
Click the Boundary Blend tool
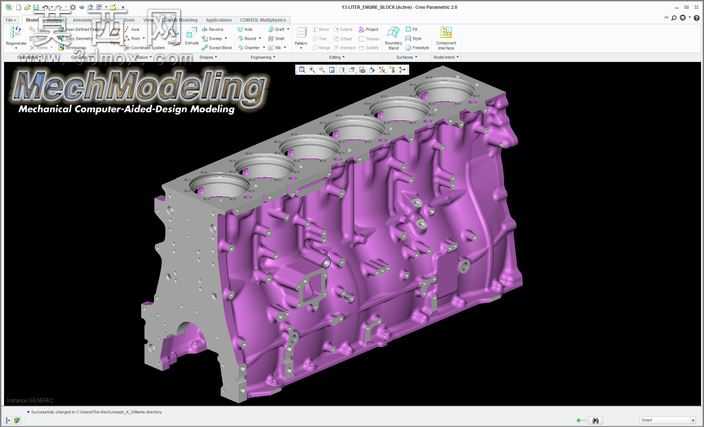click(x=393, y=37)
